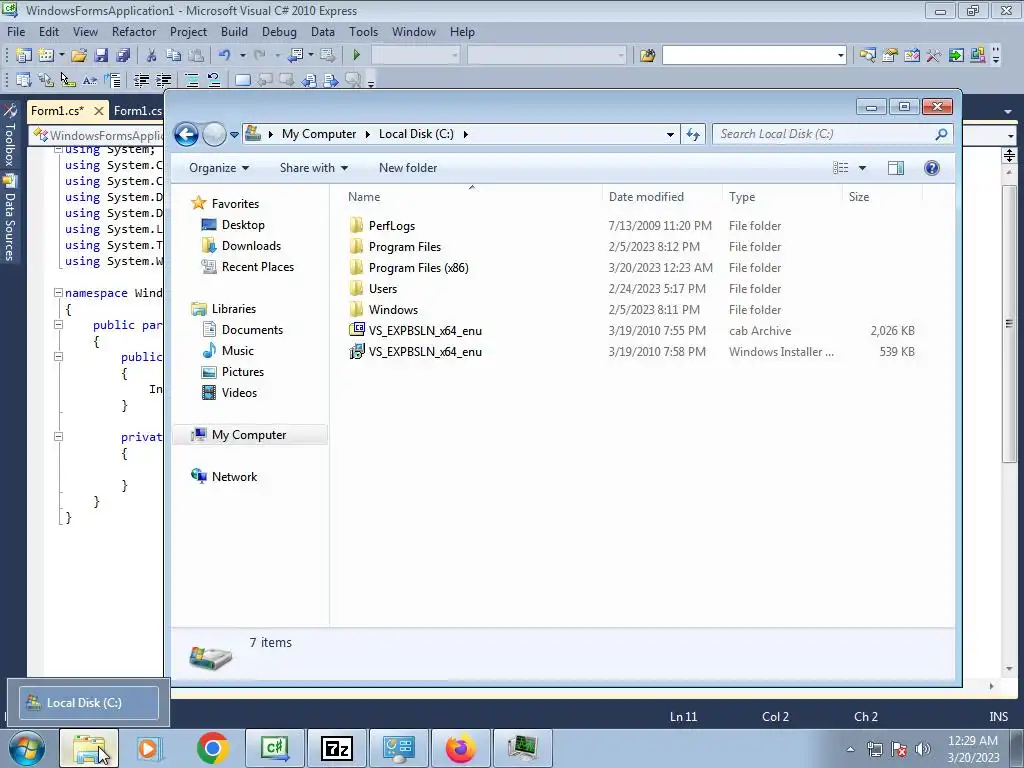This screenshot has width=1024, height=768.
Task: Open the Share with dropdown
Action: click(x=313, y=168)
